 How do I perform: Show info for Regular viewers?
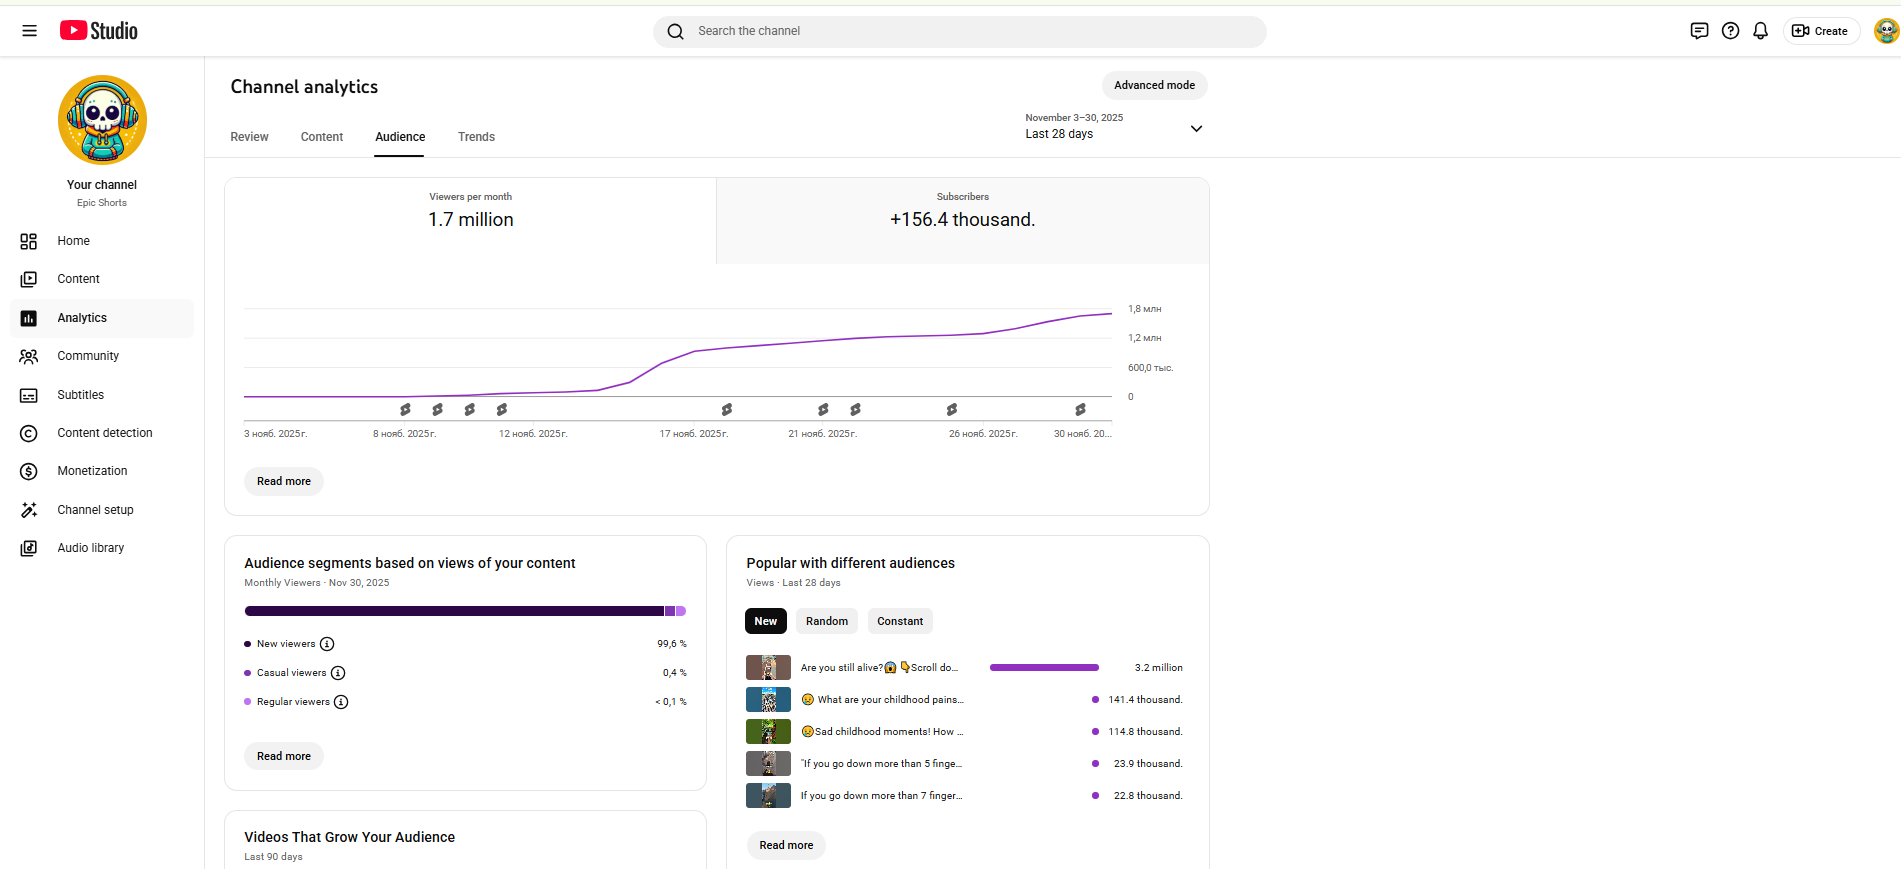(x=341, y=702)
